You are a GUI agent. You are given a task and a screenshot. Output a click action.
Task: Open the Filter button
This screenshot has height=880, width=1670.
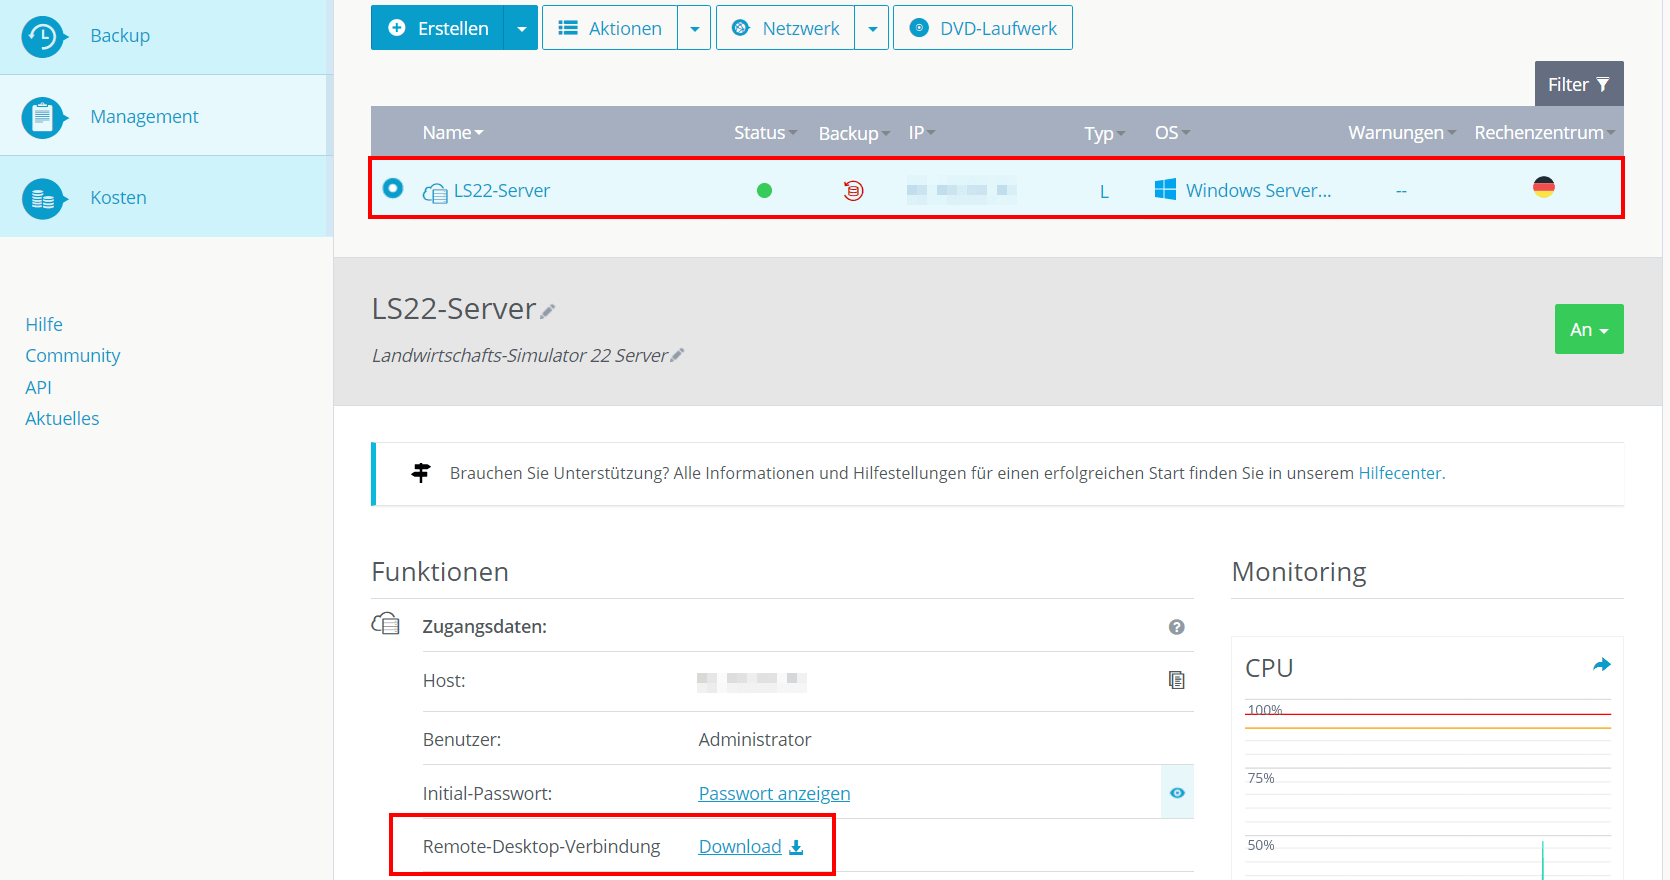coord(1579,84)
